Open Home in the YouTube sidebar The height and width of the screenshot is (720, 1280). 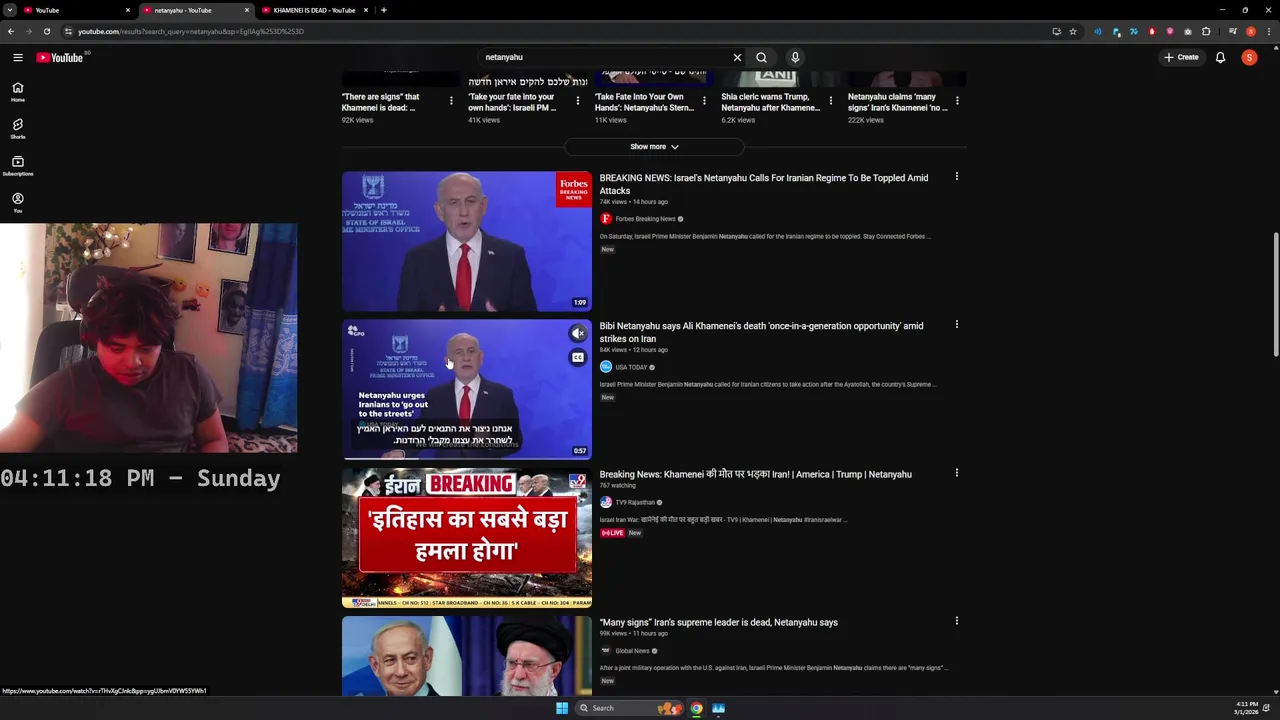(x=17, y=92)
